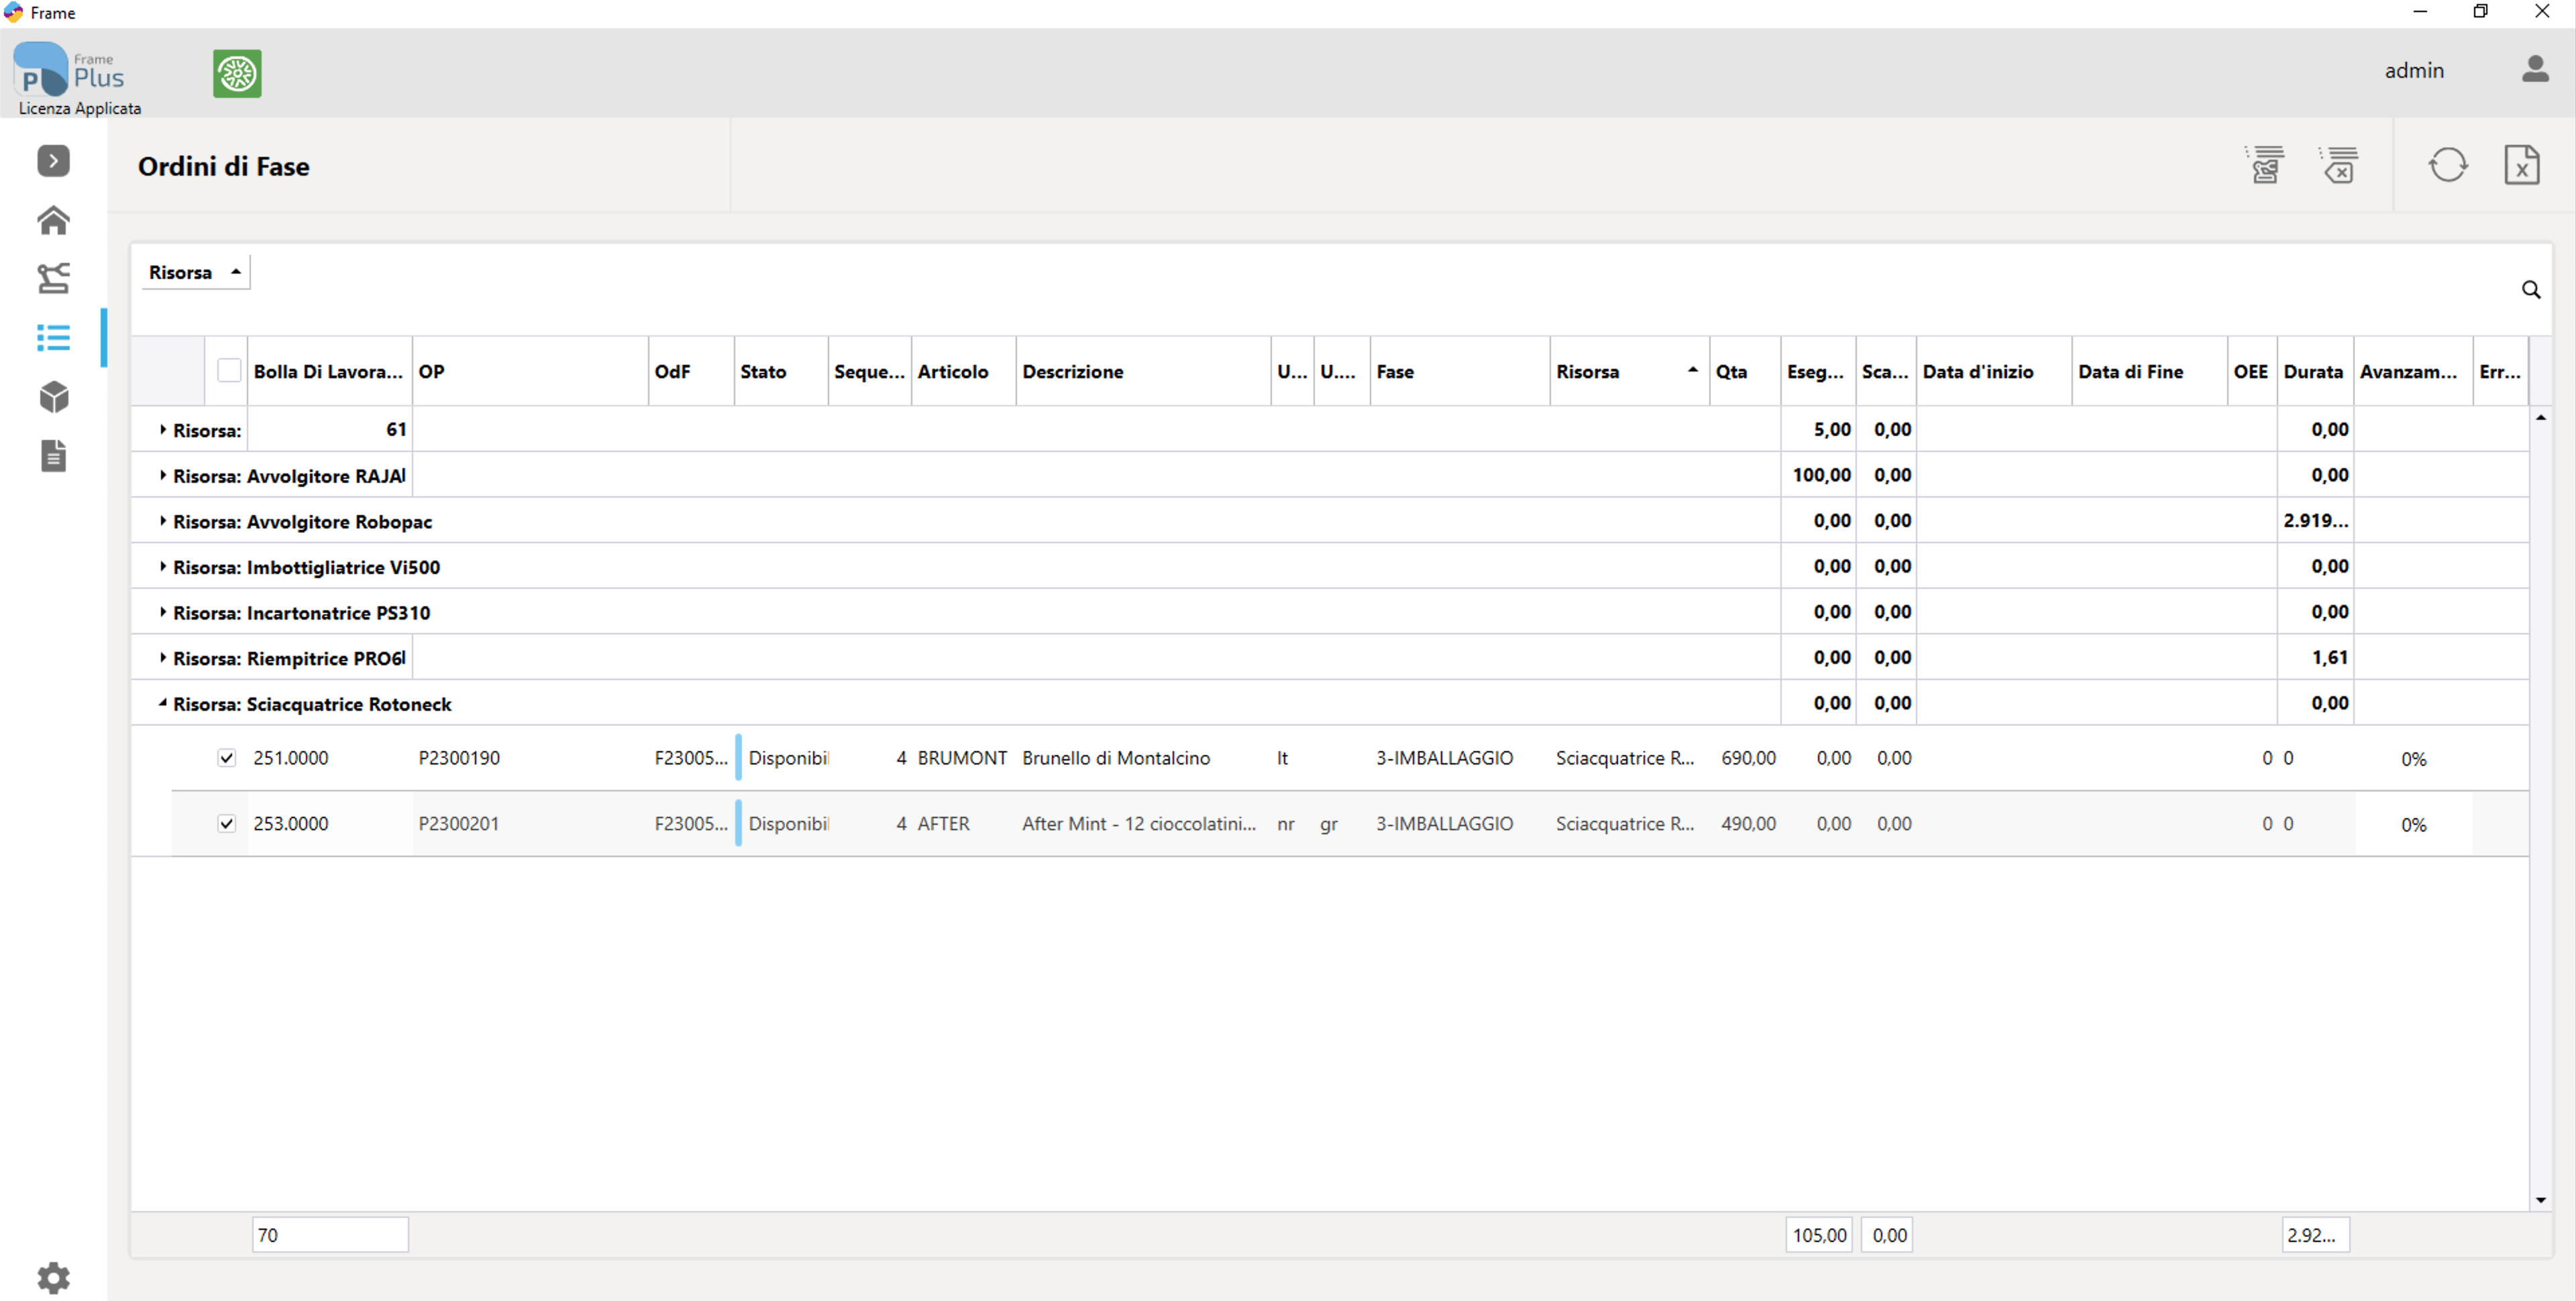The height and width of the screenshot is (1301, 2576).
Task: Uncheck the row 251.0000 checkbox
Action: (x=227, y=758)
